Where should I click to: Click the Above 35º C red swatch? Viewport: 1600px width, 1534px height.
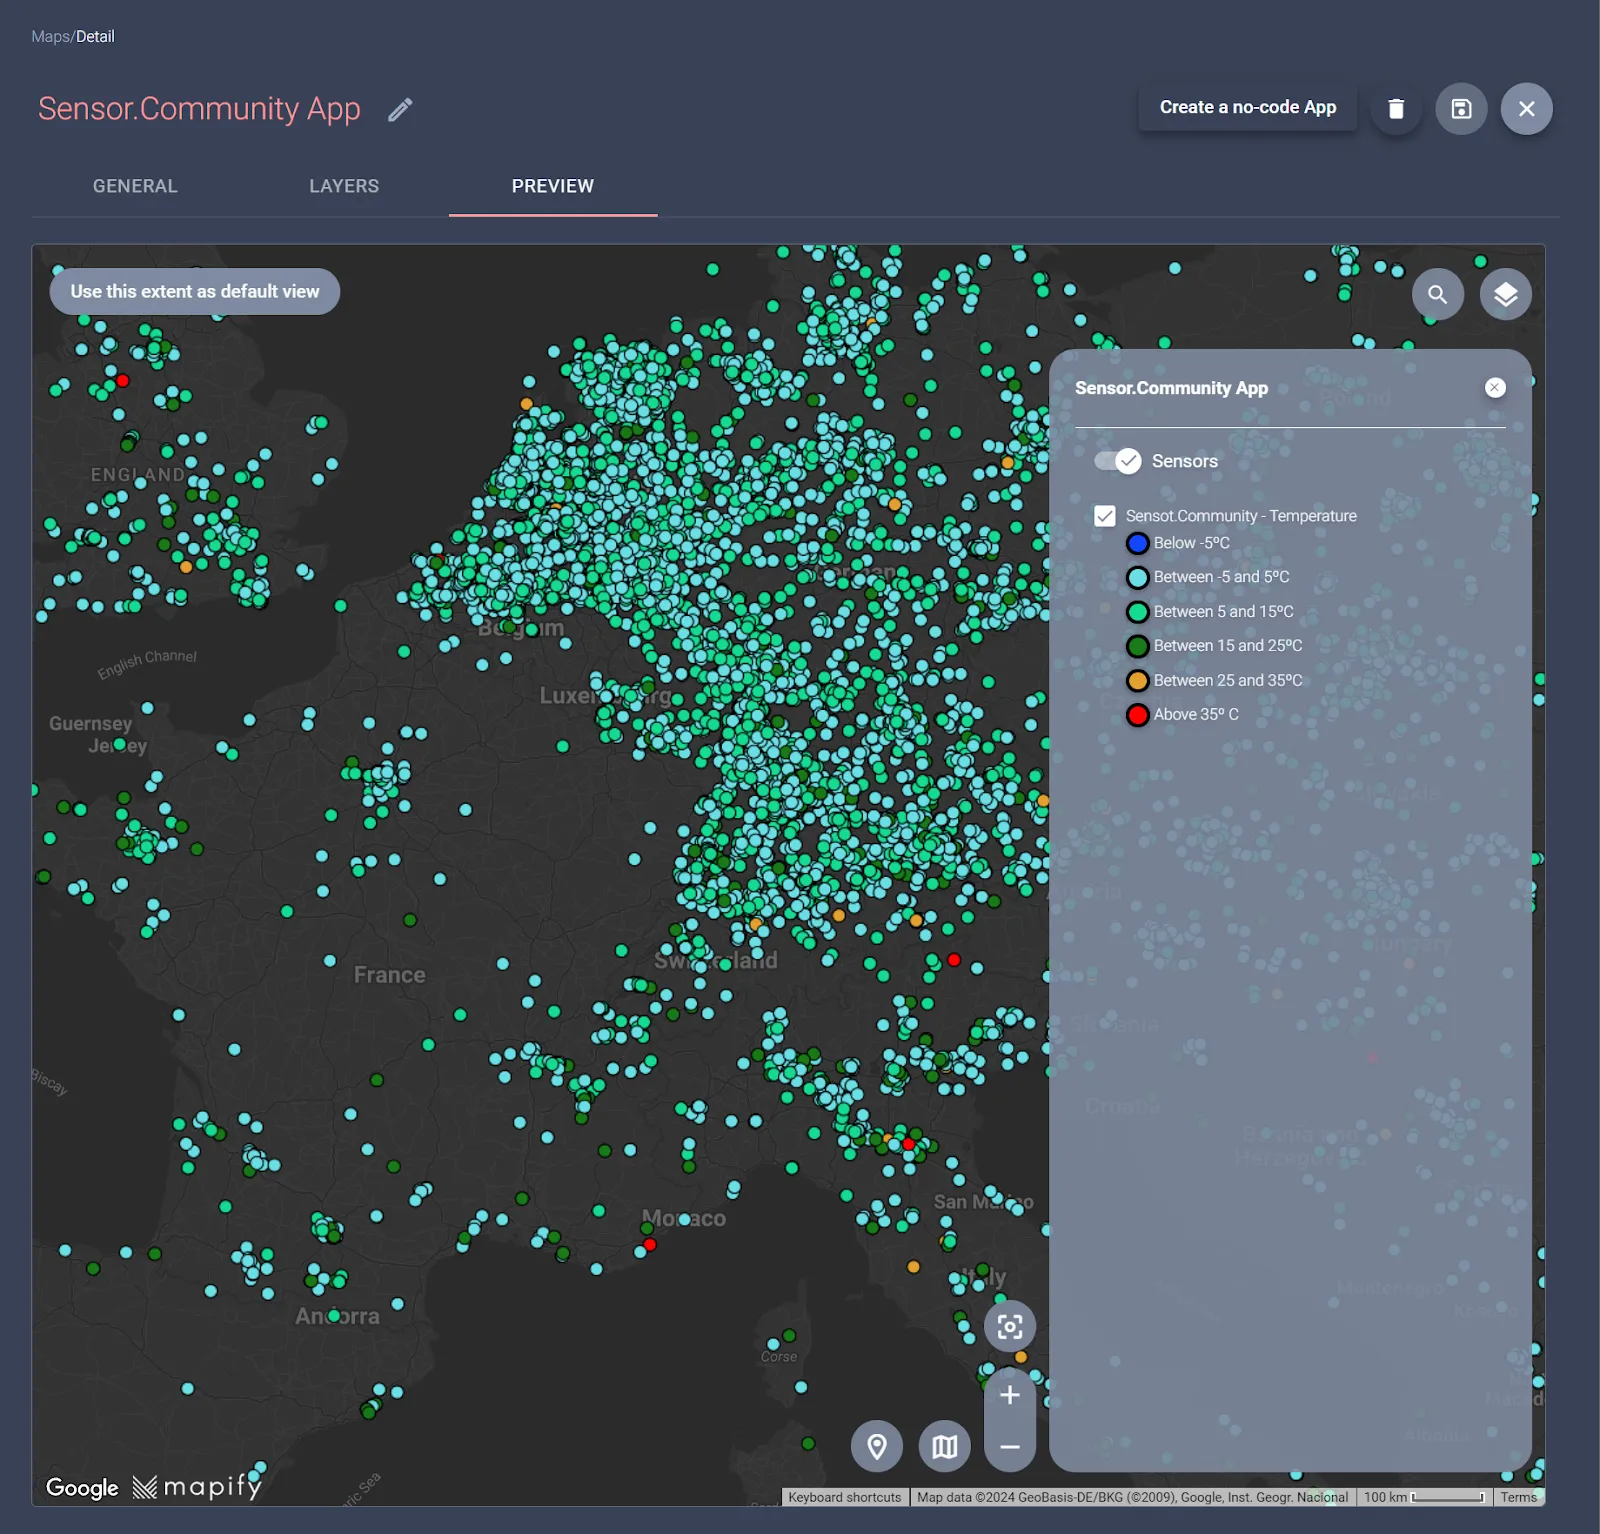coord(1137,715)
